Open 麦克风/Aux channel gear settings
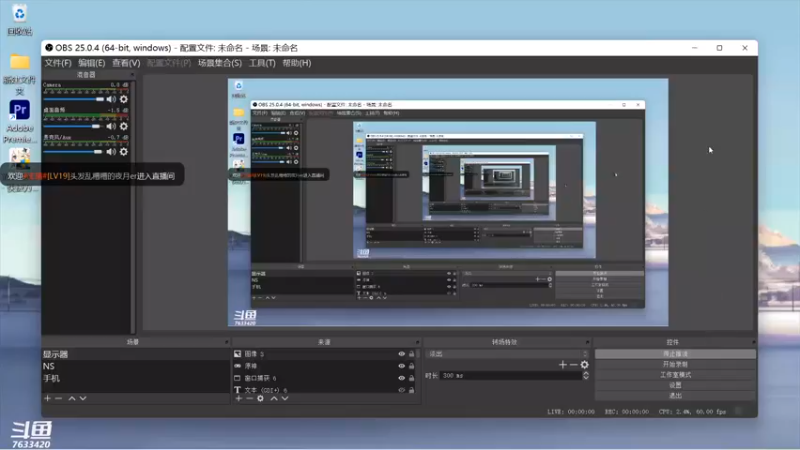Screen dimensions: 800x450 point(123,152)
